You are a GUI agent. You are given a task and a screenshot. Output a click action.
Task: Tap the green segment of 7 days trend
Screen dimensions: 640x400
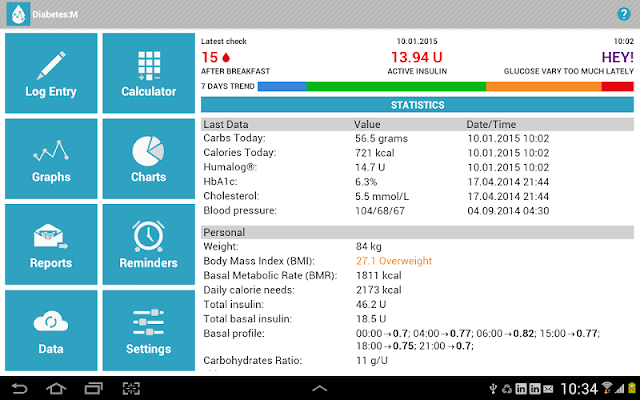(x=396, y=87)
